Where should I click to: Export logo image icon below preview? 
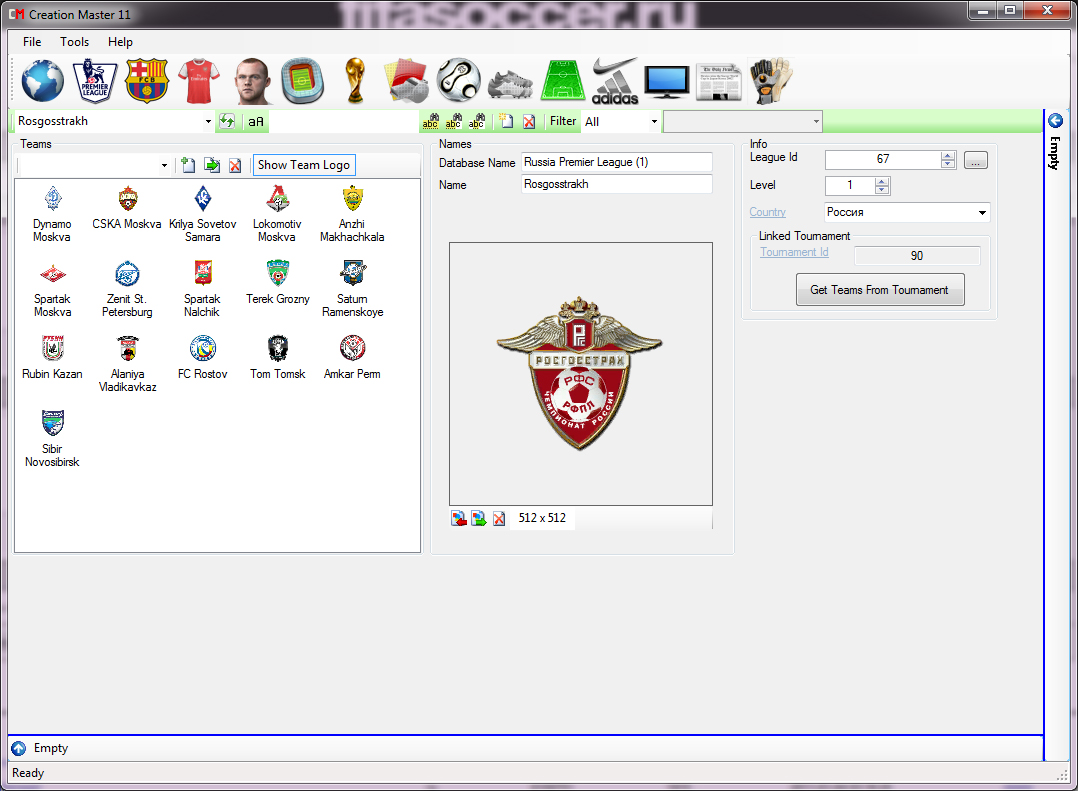478,518
